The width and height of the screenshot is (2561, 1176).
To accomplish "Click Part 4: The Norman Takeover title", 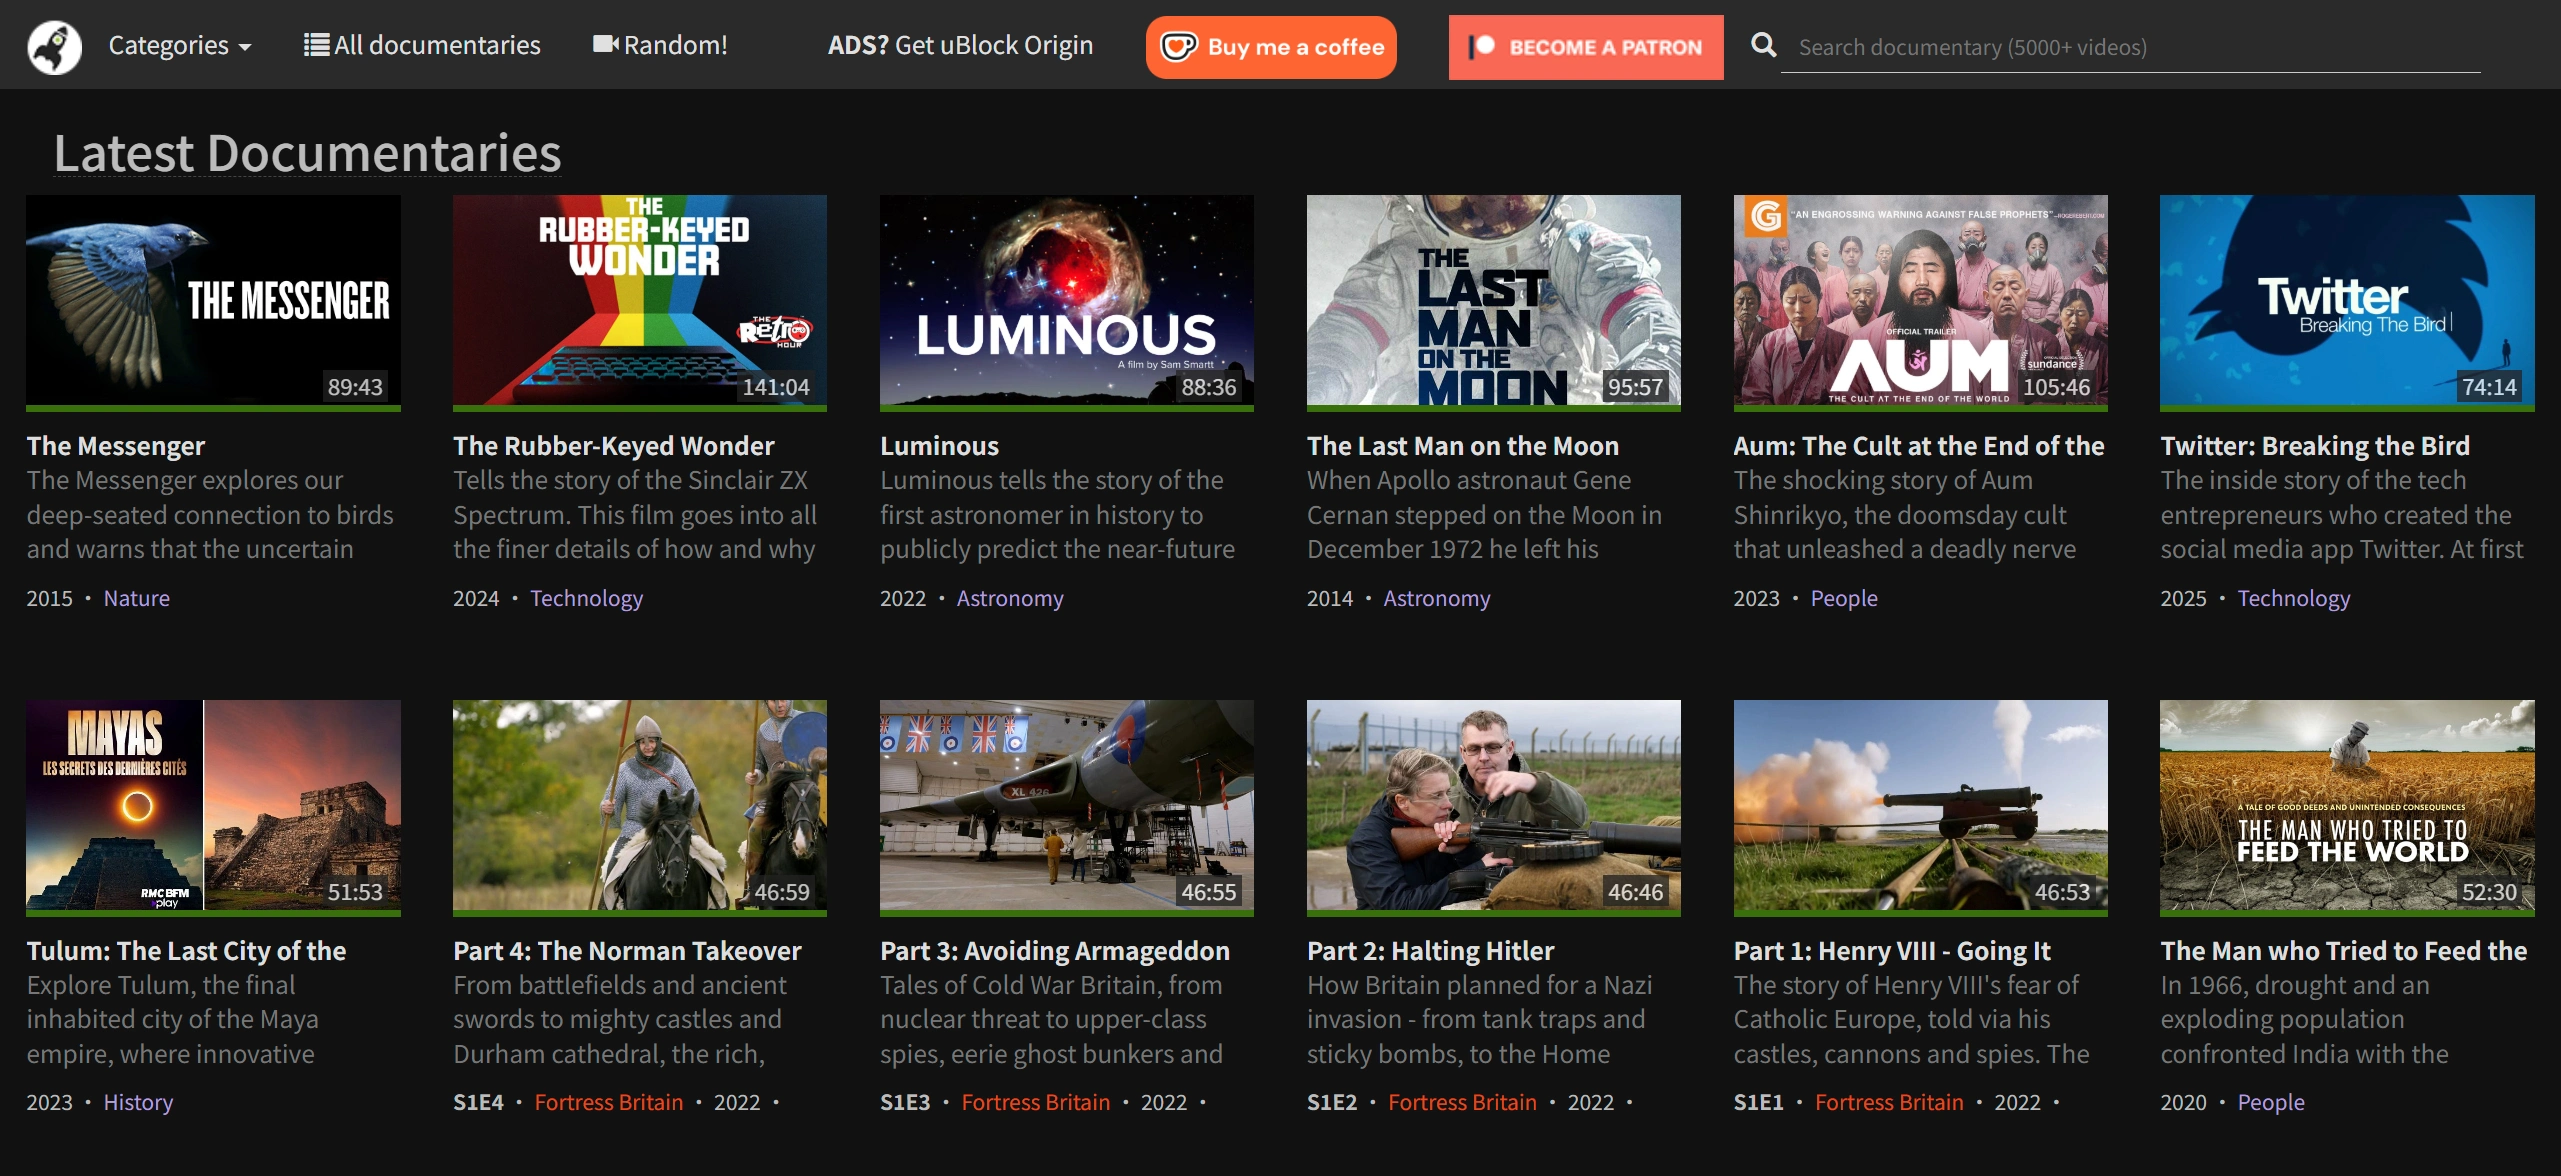I will tap(627, 951).
